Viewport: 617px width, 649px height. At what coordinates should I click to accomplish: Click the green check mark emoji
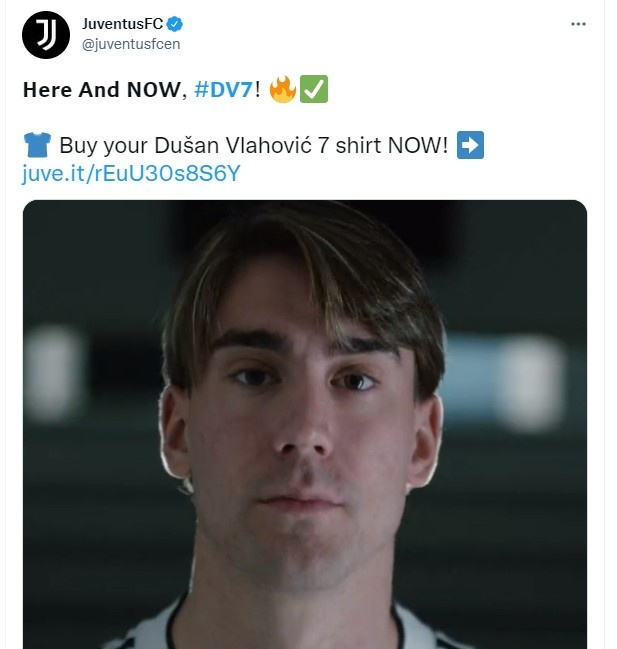click(314, 89)
